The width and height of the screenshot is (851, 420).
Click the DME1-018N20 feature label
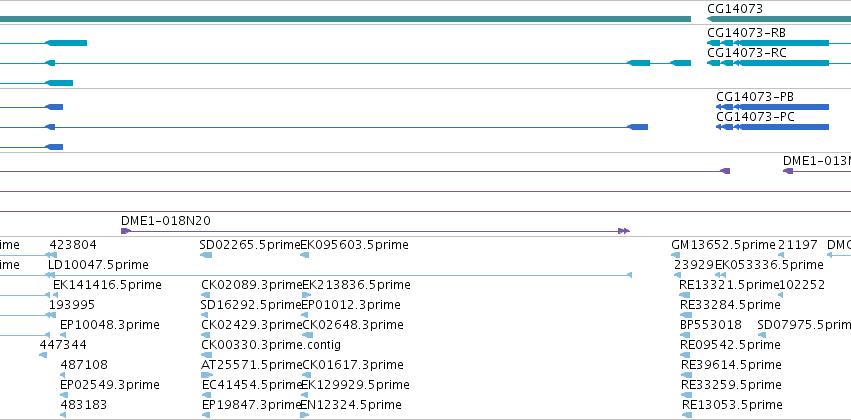(166, 221)
